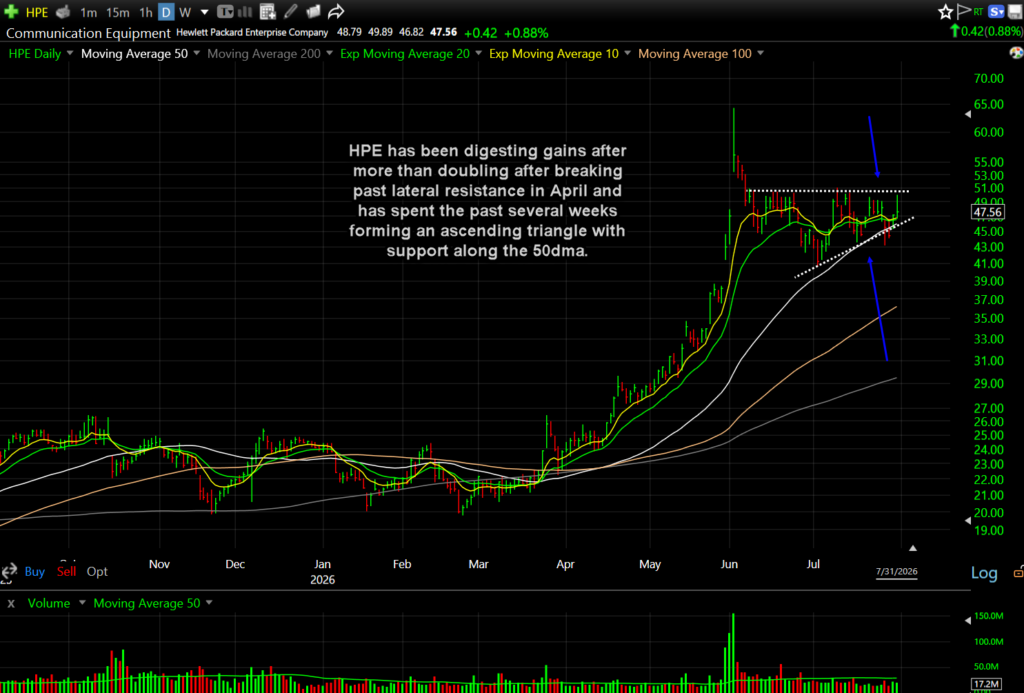Click the 48.79 open price value
The height and width of the screenshot is (693, 1024).
pyautogui.click(x=349, y=33)
